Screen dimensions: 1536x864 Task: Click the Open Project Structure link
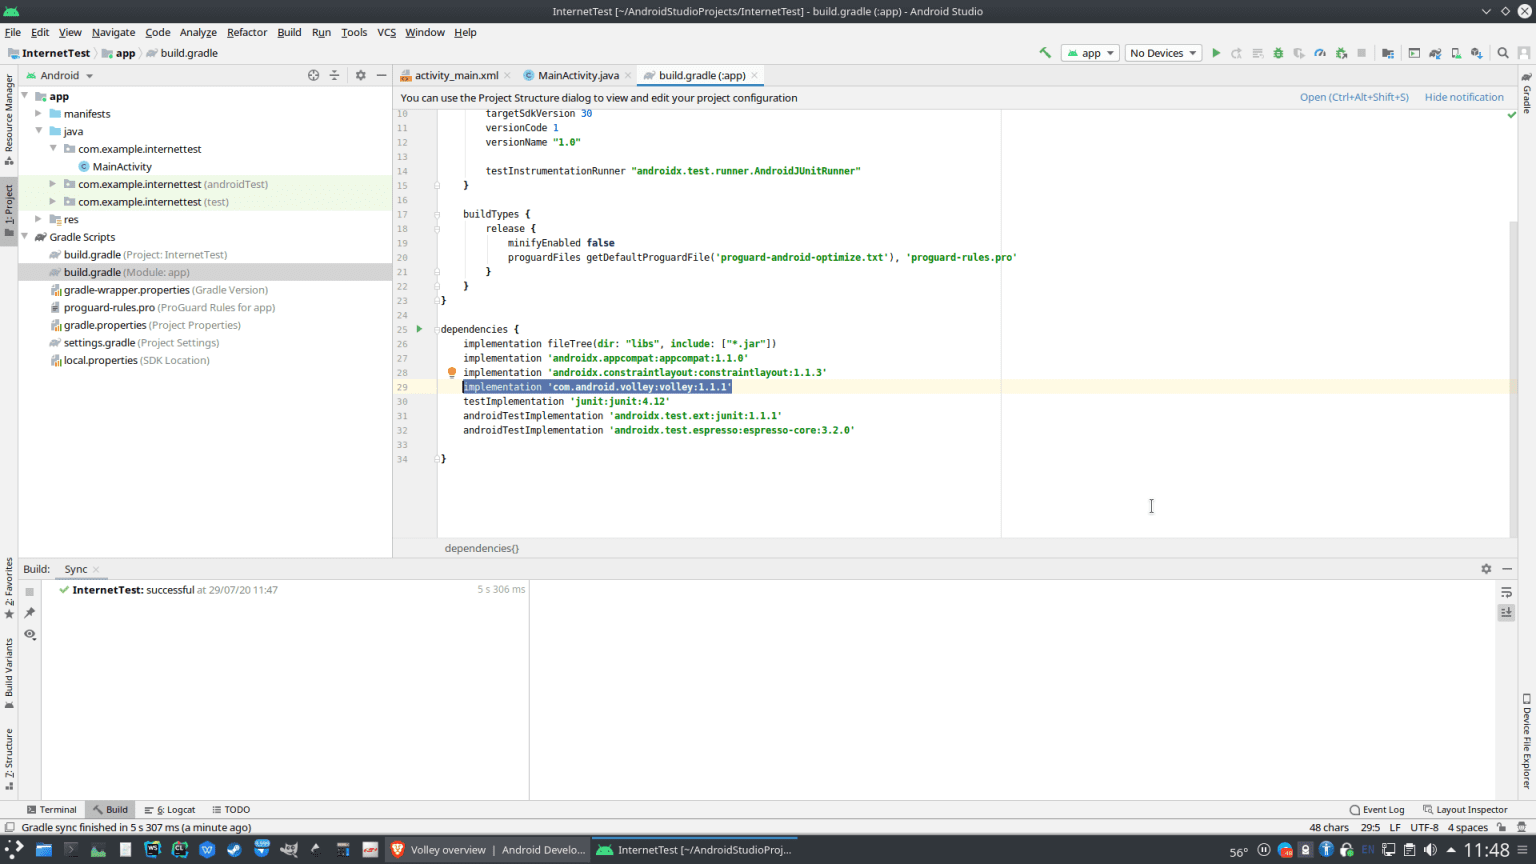tap(1353, 97)
